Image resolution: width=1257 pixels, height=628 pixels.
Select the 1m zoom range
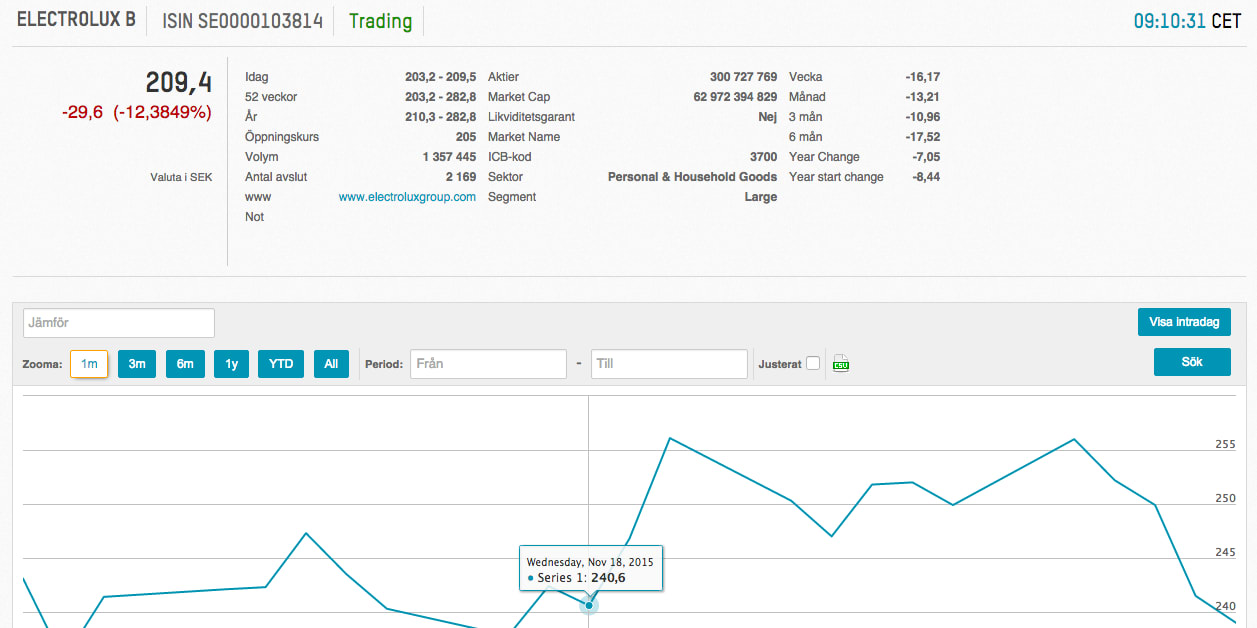tap(89, 364)
